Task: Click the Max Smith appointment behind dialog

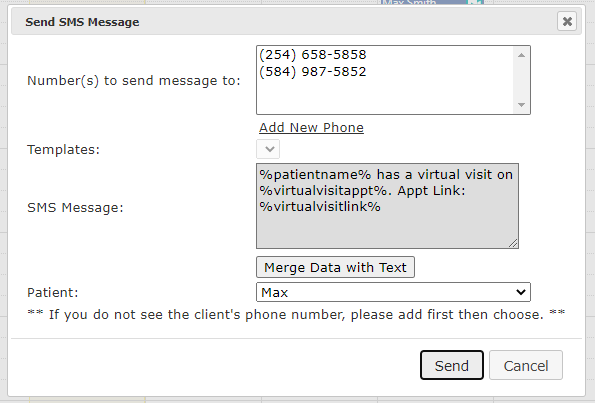Action: [423, 2]
